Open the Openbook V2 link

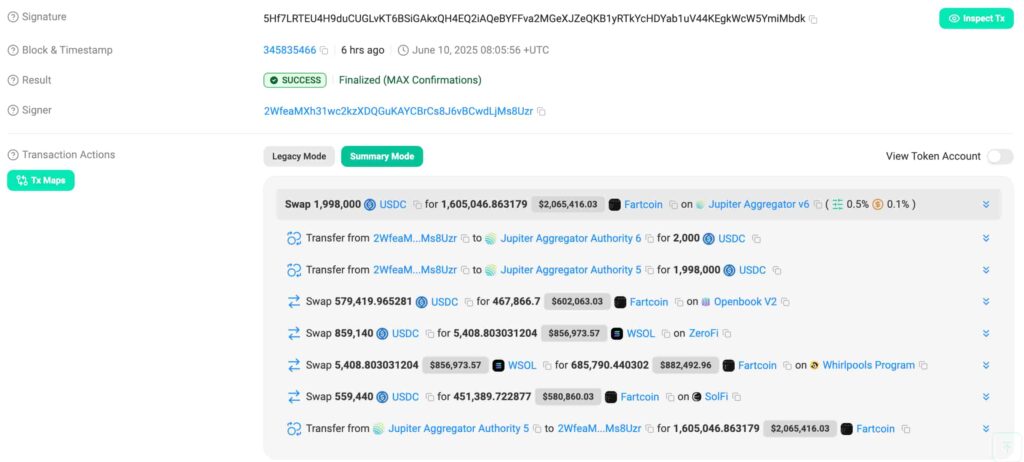pyautogui.click(x=745, y=302)
